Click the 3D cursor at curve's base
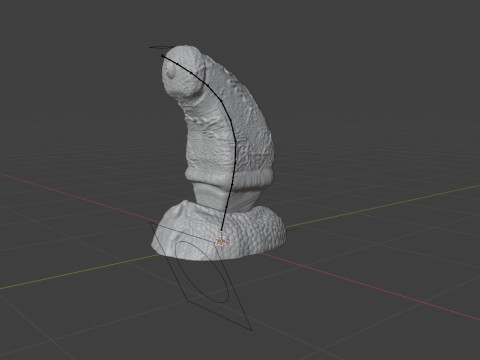Image resolution: width=480 pixels, height=360 pixels. (x=221, y=241)
